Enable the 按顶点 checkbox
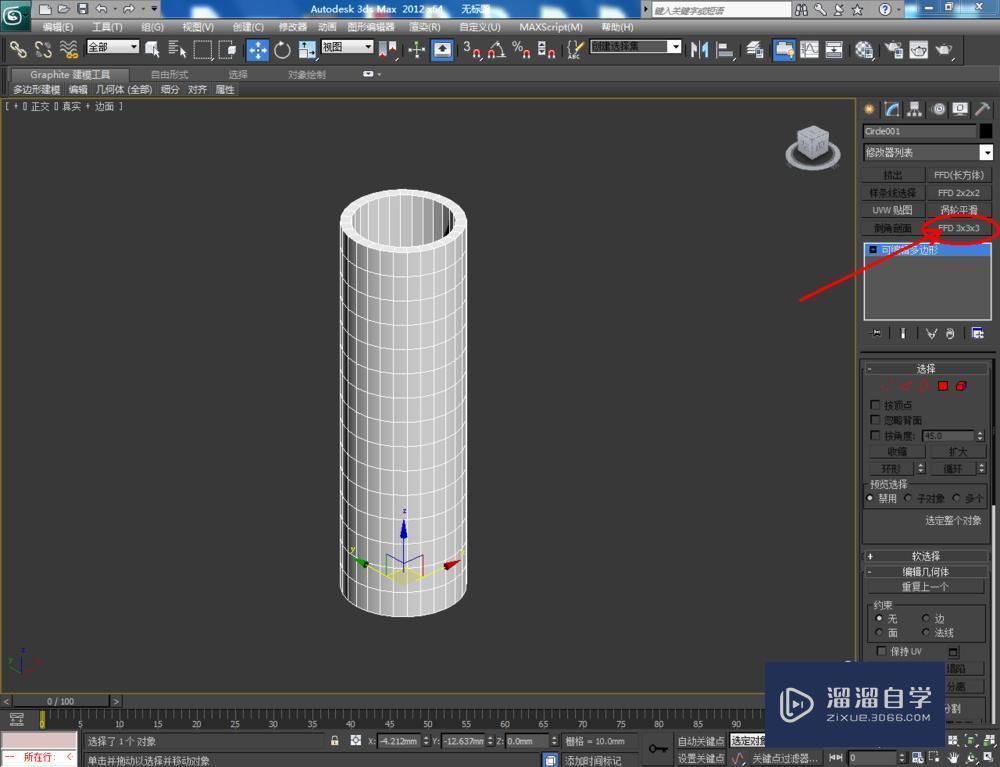Viewport: 1000px width, 767px height. click(x=876, y=405)
